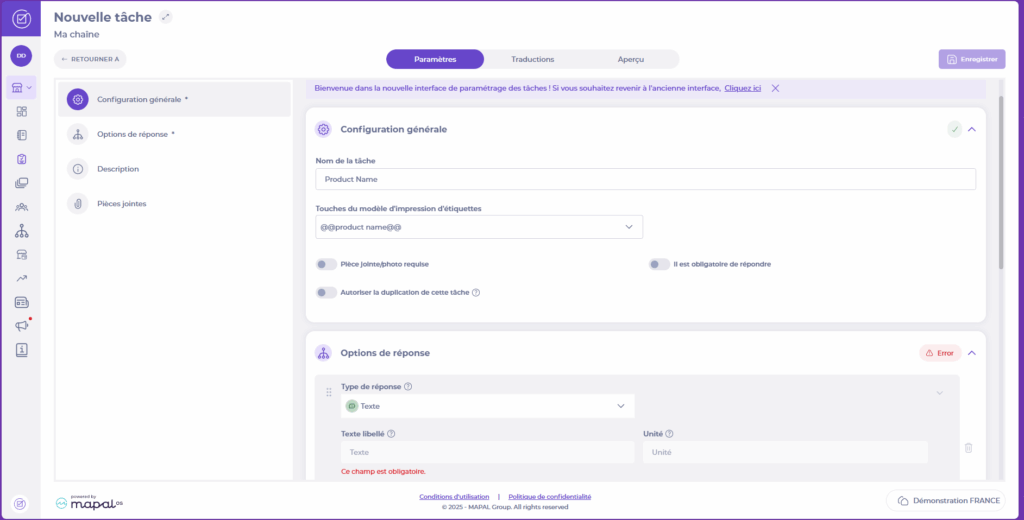The height and width of the screenshot is (520, 1024).
Task: Enable Pièce jointe/photo requise toggle
Action: pos(326,264)
